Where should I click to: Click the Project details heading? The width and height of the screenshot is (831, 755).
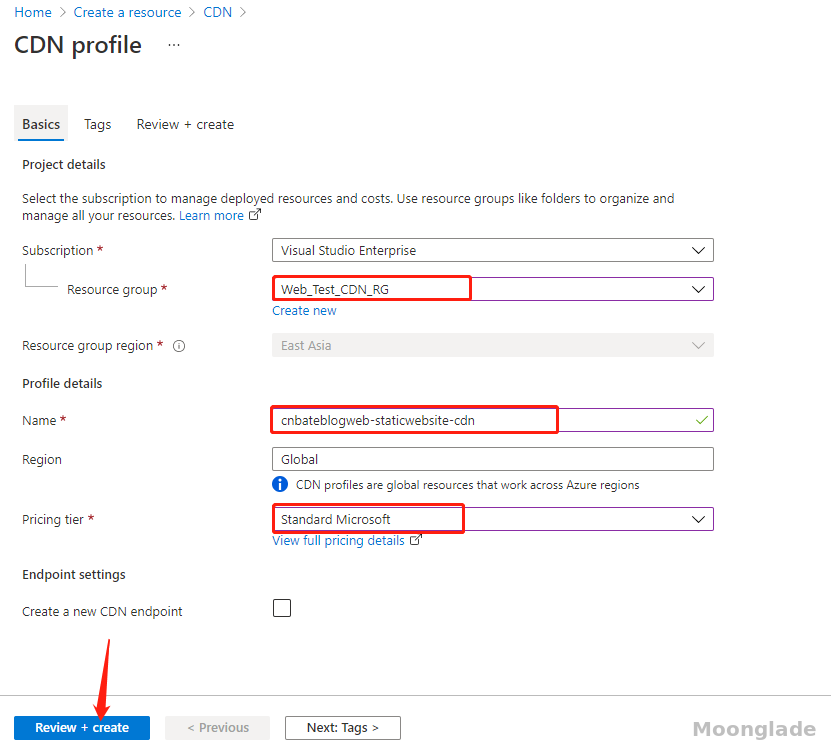[64, 165]
